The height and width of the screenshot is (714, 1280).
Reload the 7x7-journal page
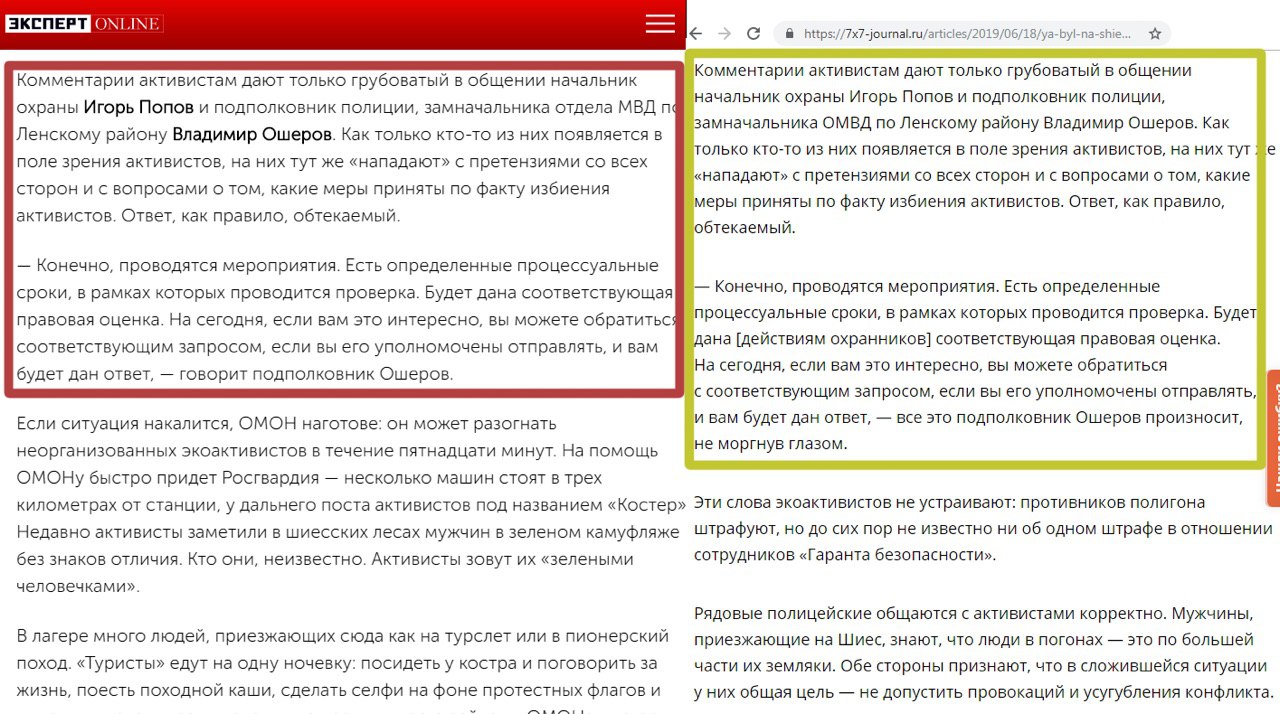click(x=754, y=33)
